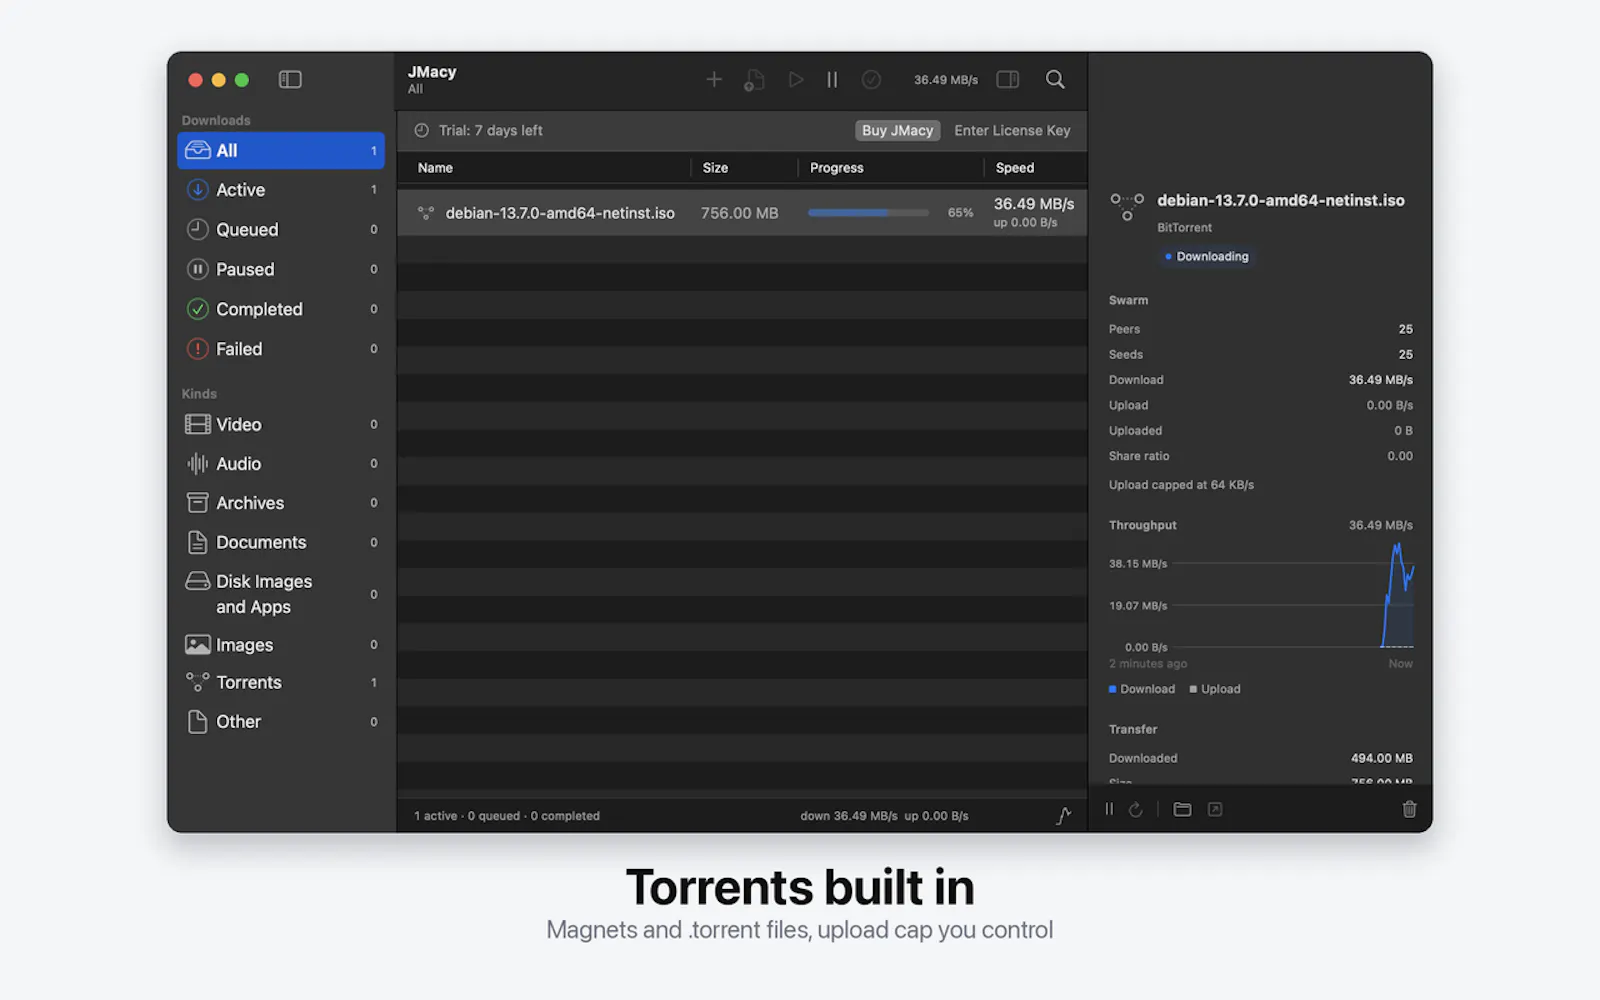Viewport: 1600px width, 1000px height.
Task: Click the add download plus icon
Action: pos(714,79)
